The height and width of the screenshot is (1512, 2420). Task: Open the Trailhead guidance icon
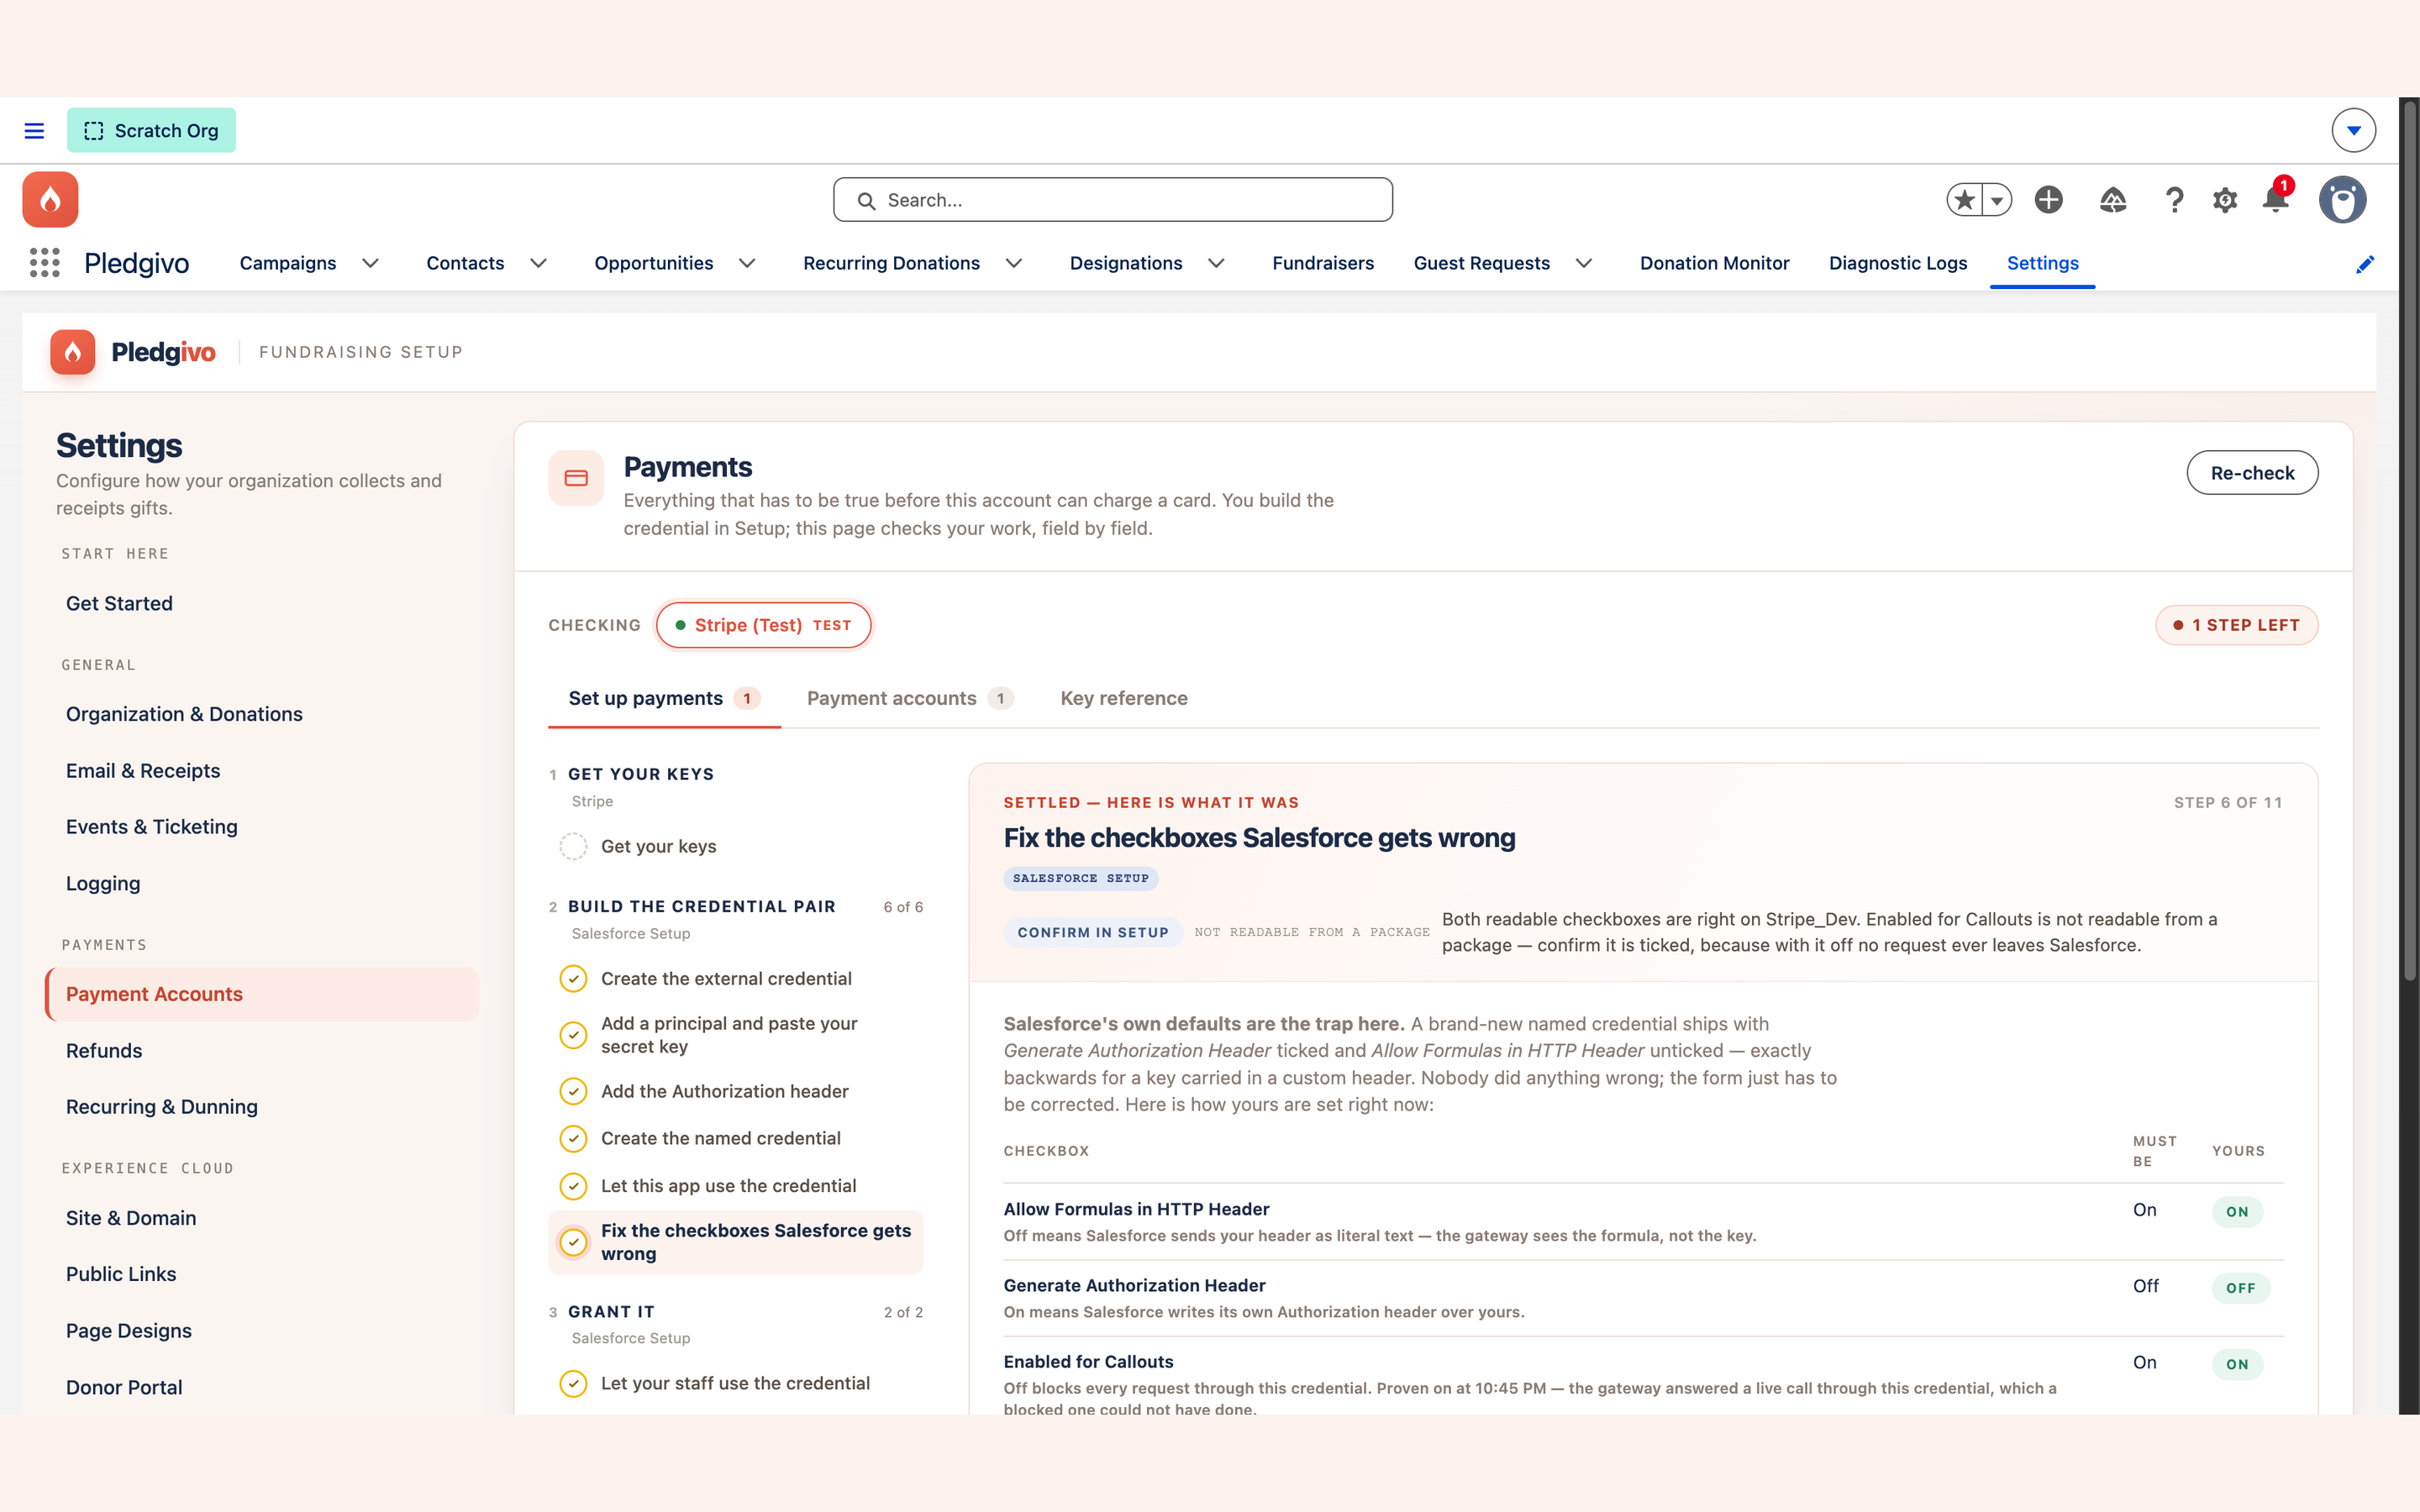tap(2113, 200)
